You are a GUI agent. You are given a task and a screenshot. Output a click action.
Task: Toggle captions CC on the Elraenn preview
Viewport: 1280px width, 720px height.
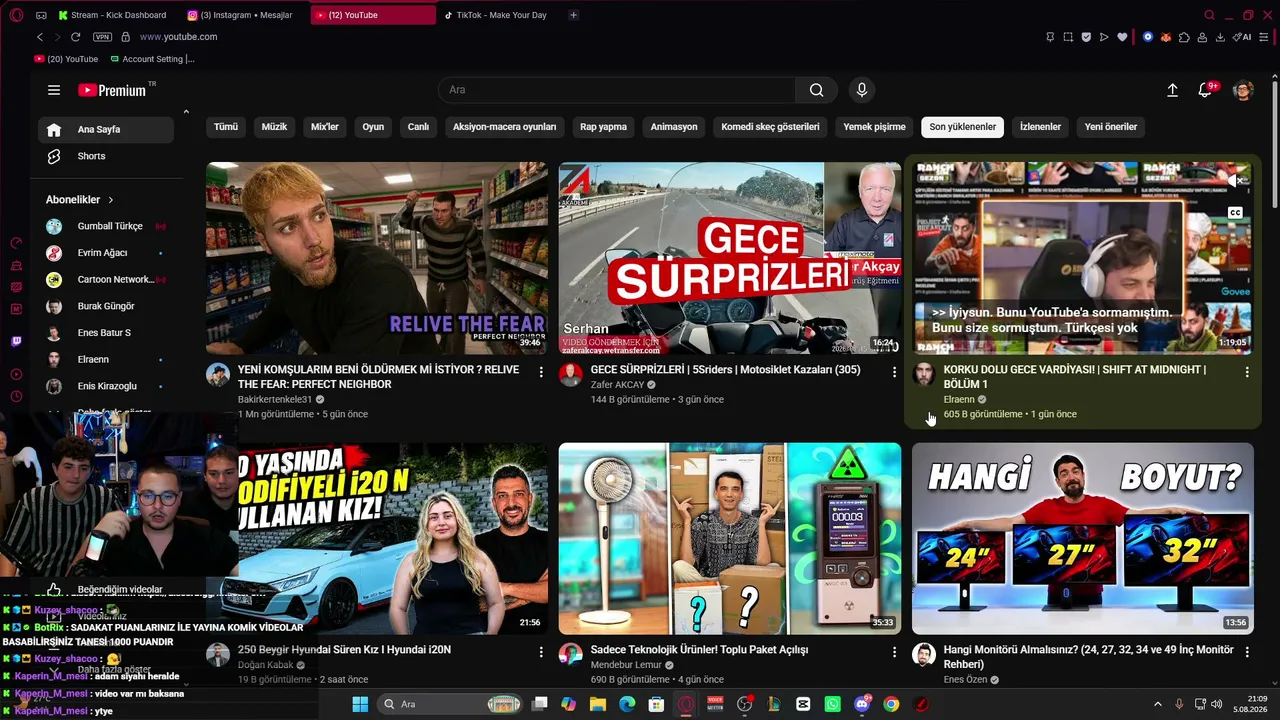pyautogui.click(x=1235, y=213)
